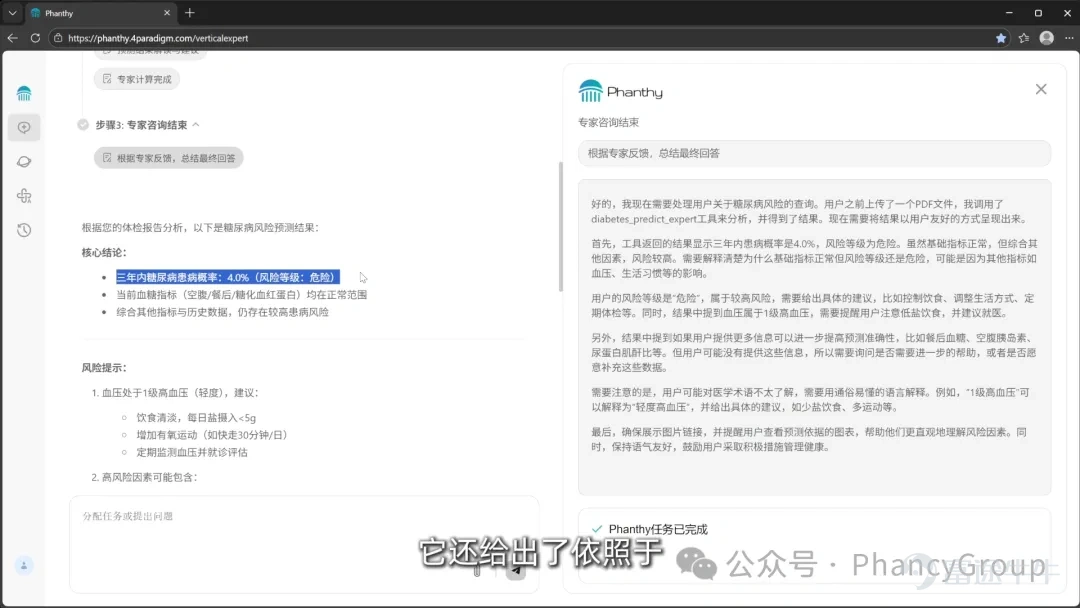Open the tab list dropdown arrow
1080x608 pixels.
(12, 13)
